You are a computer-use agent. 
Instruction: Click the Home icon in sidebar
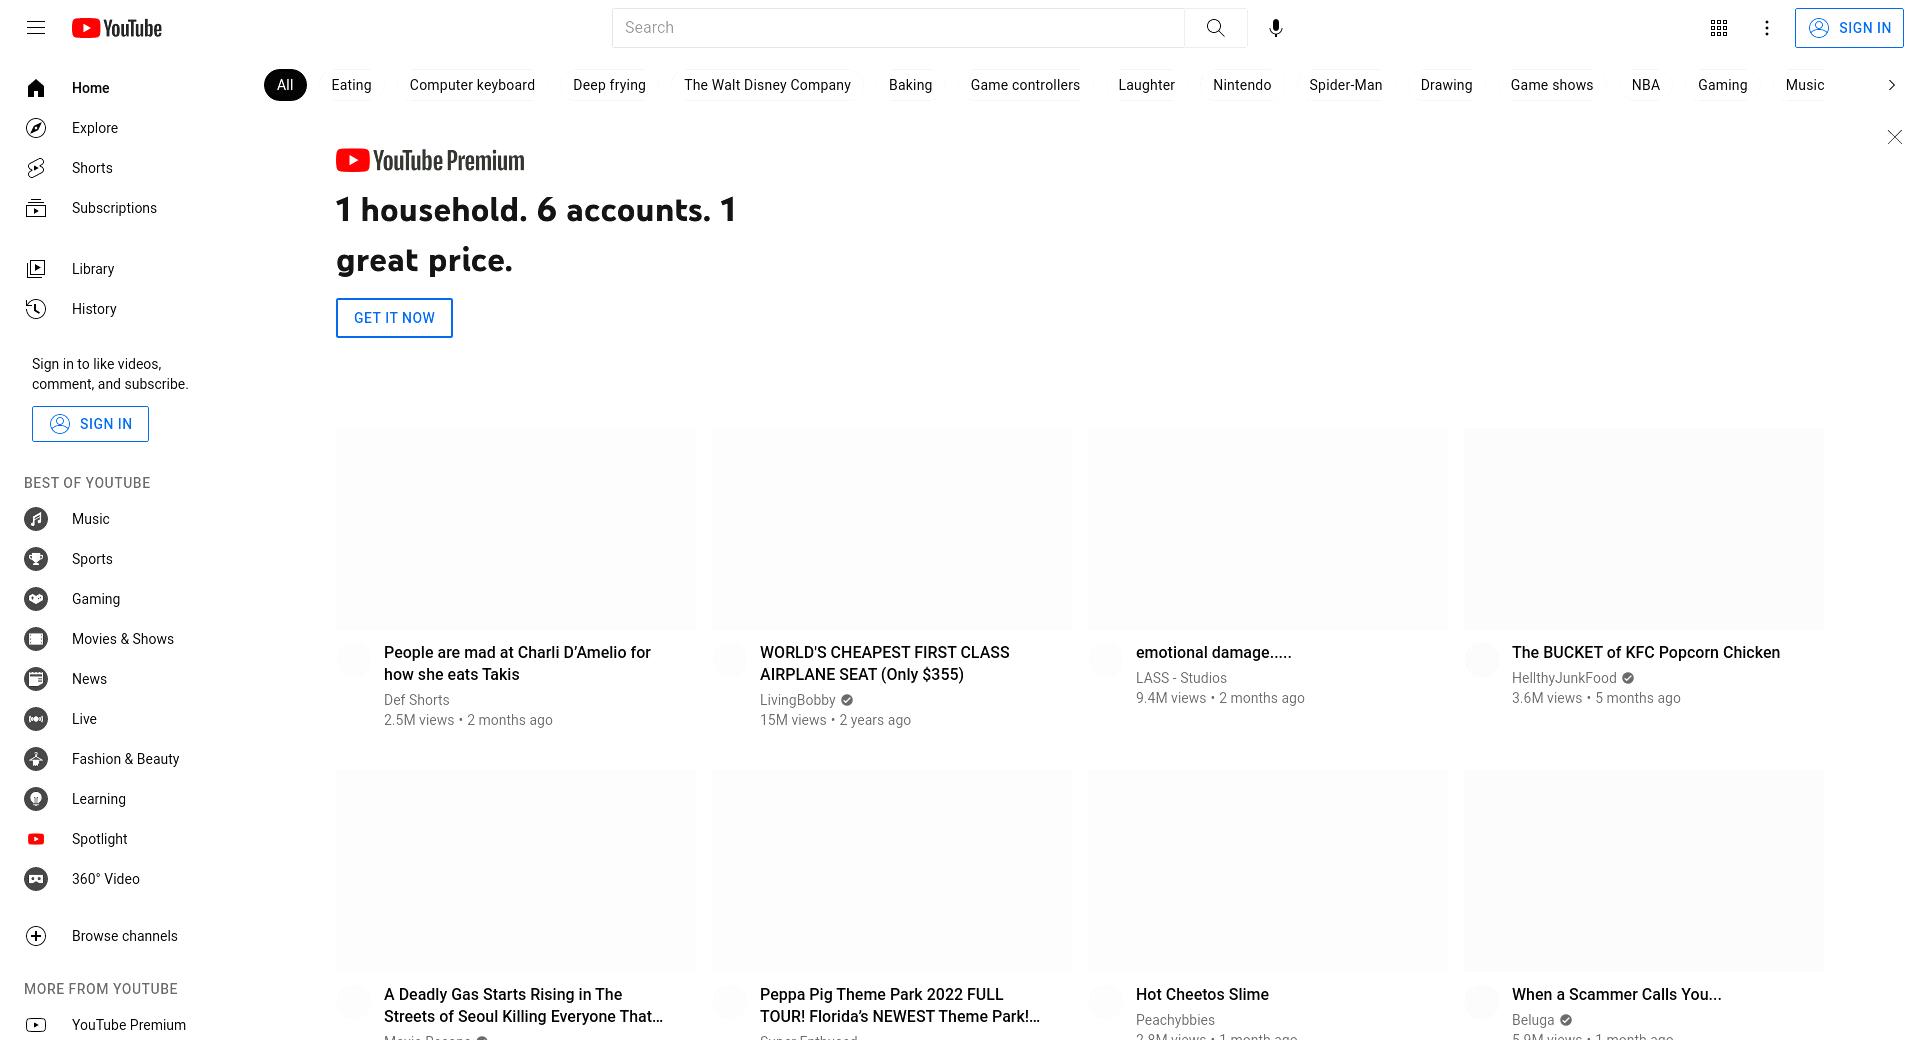(36, 88)
